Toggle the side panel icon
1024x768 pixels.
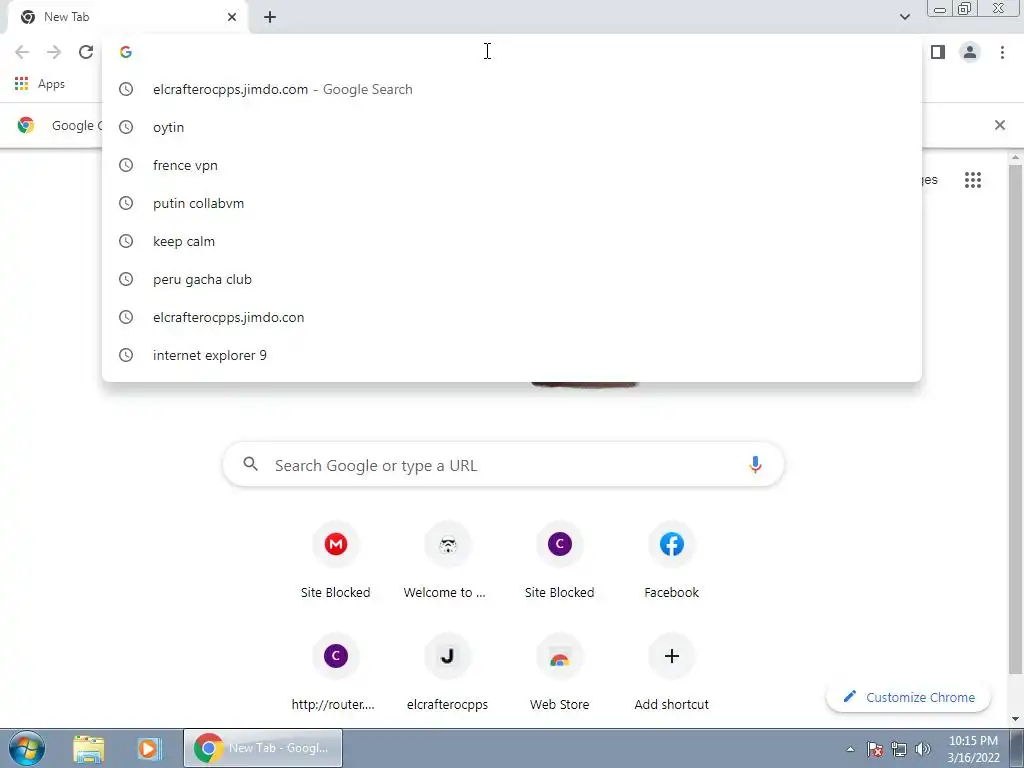click(938, 52)
